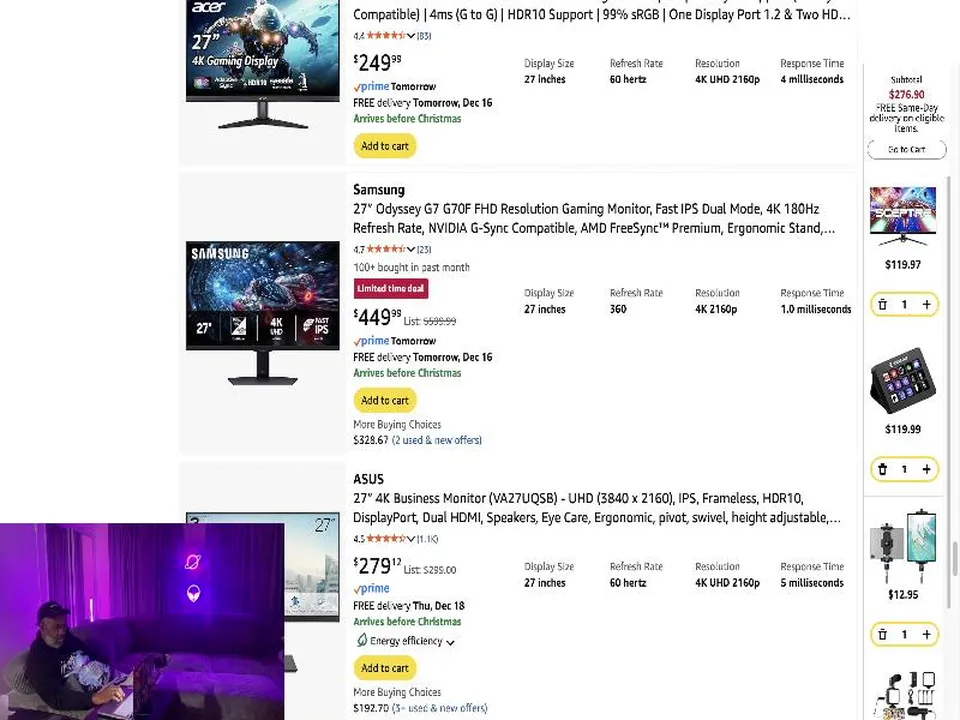
Task: Expand the Samsung rating breakdown chevron
Action: click(411, 250)
